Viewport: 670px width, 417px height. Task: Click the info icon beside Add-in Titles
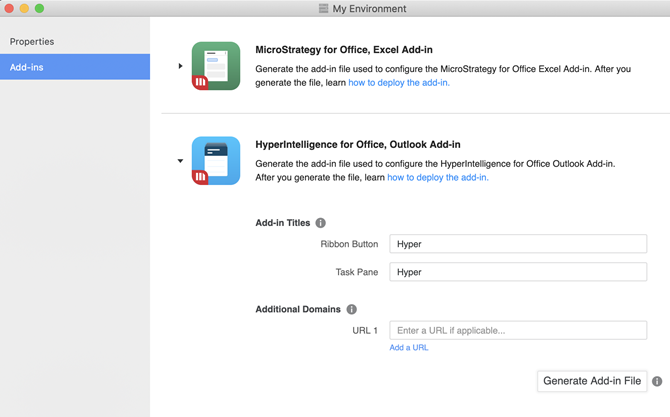pyautogui.click(x=321, y=223)
